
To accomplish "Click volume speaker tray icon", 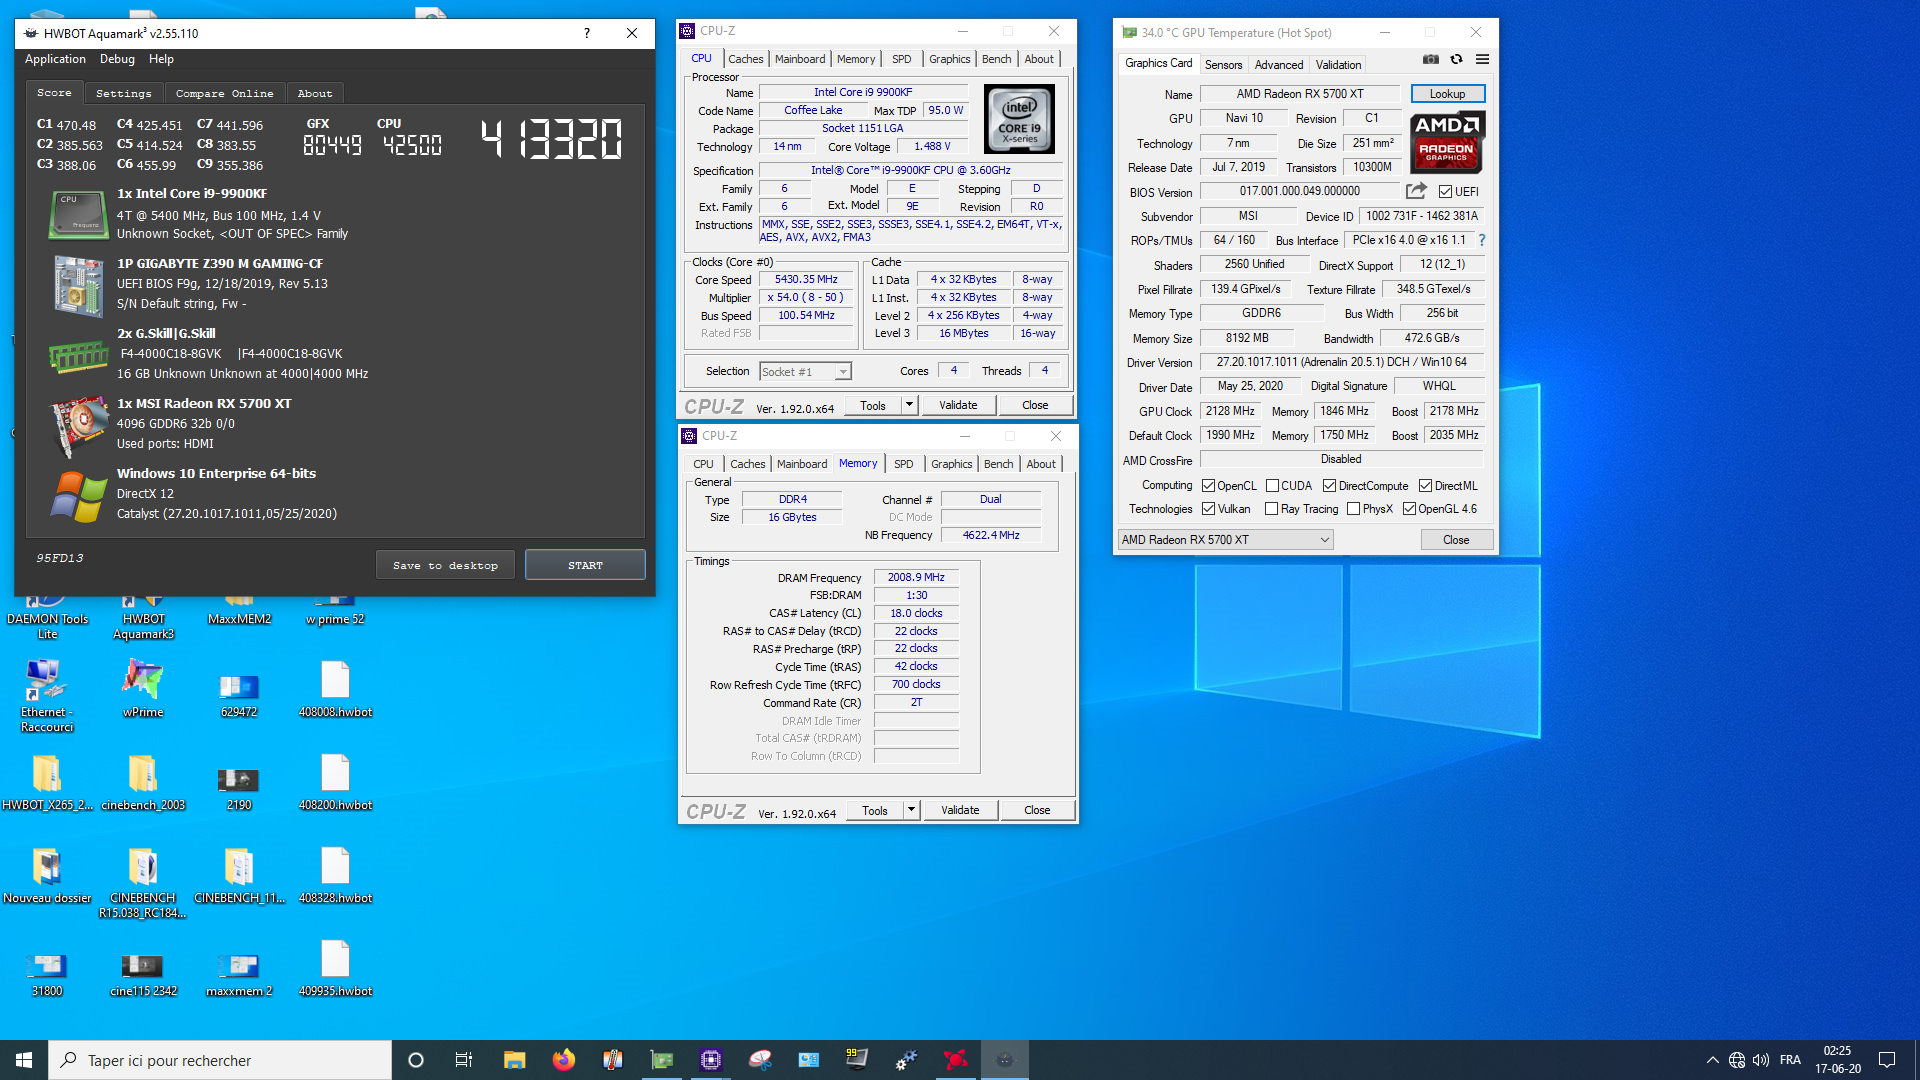I will (x=1761, y=1060).
